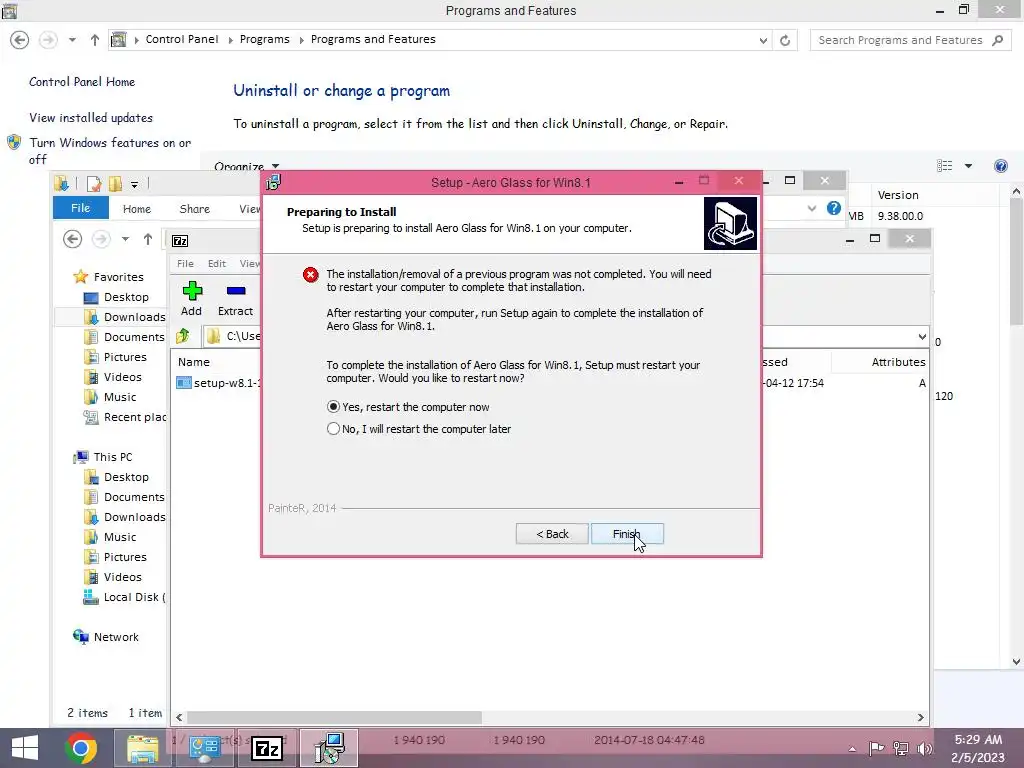Screen dimensions: 1024x768
Task: Switch to Setup installer taskbar icon
Action: (329, 748)
